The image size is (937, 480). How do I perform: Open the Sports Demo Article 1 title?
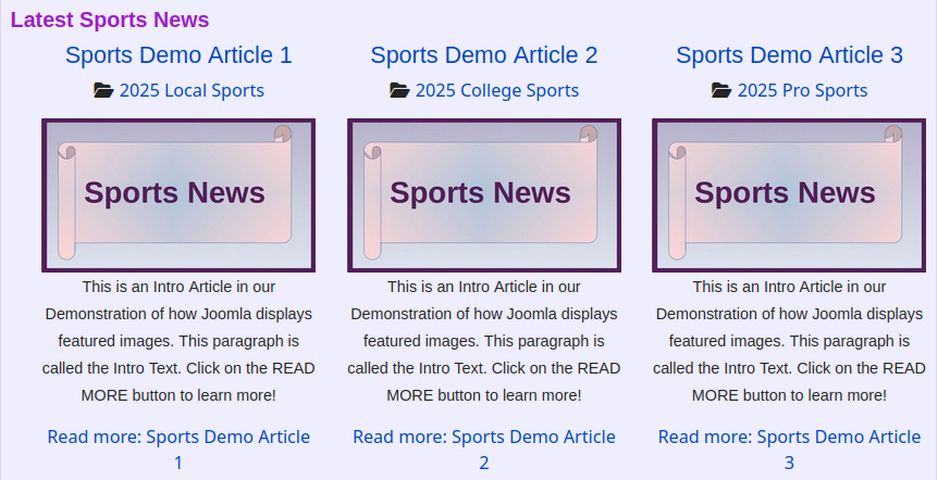click(x=178, y=55)
